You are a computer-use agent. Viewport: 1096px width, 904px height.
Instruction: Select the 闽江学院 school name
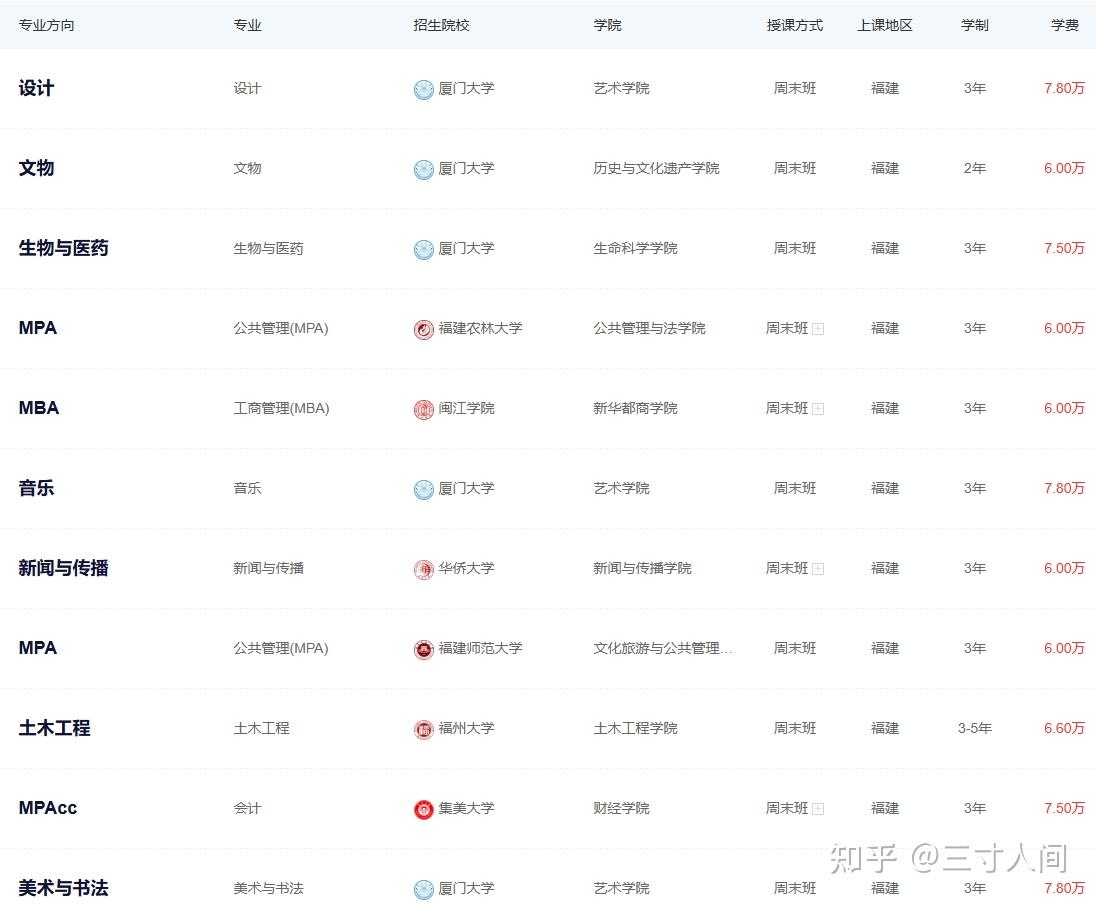coord(466,408)
